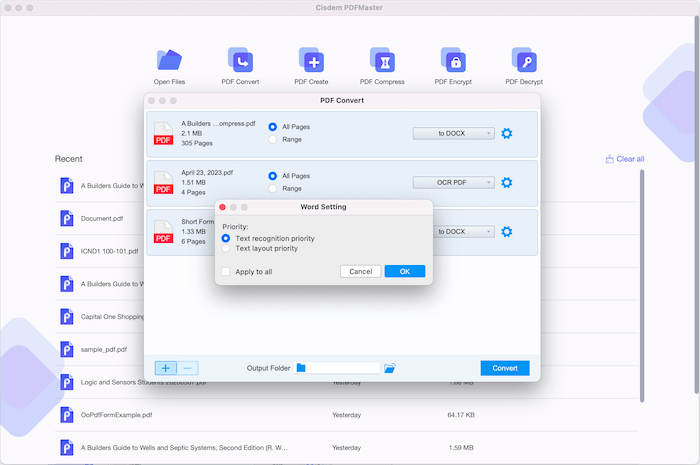Open to DOCX dropdown for Short Form file
Viewport: 700px width, 465px height.
[464, 232]
